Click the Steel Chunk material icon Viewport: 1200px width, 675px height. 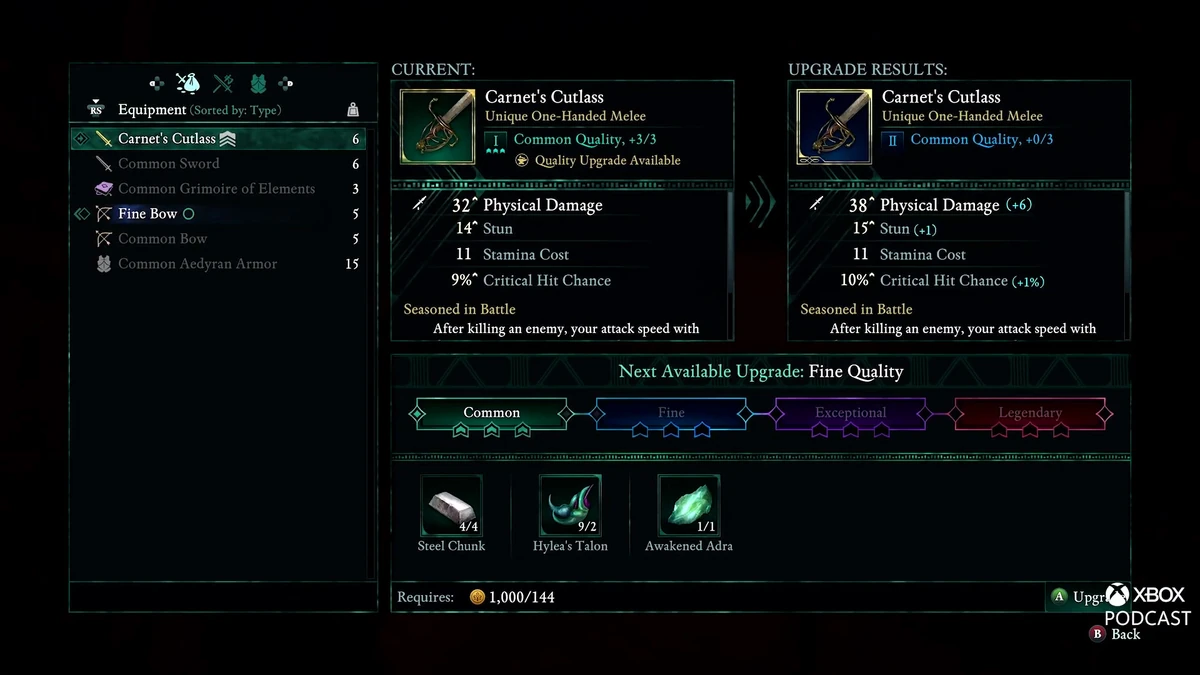coord(451,505)
